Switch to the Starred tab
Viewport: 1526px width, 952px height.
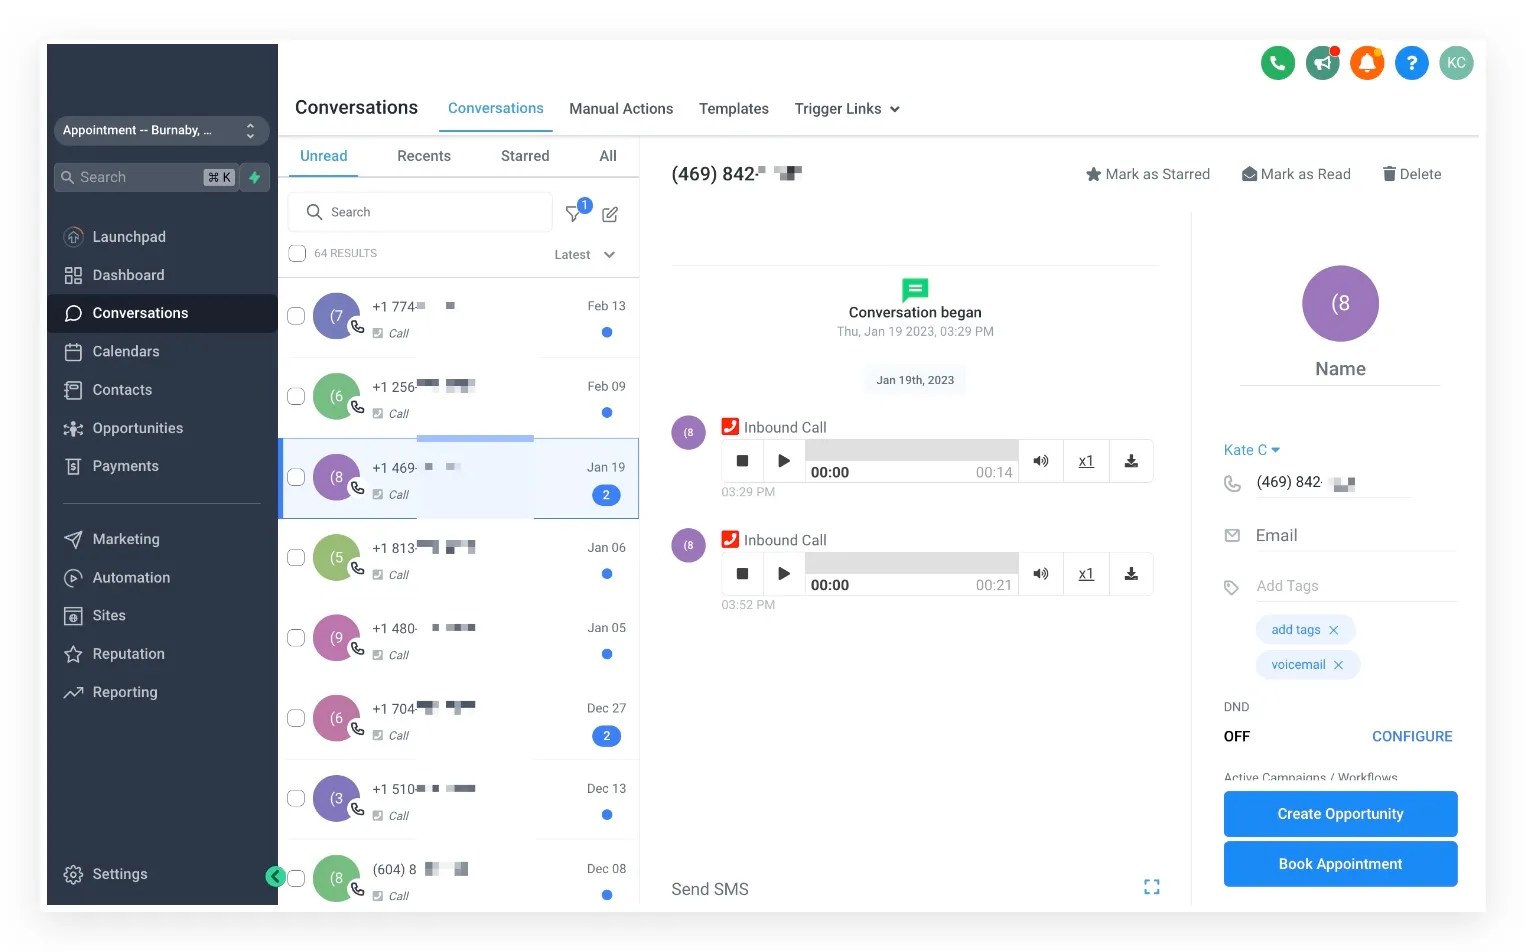point(525,156)
